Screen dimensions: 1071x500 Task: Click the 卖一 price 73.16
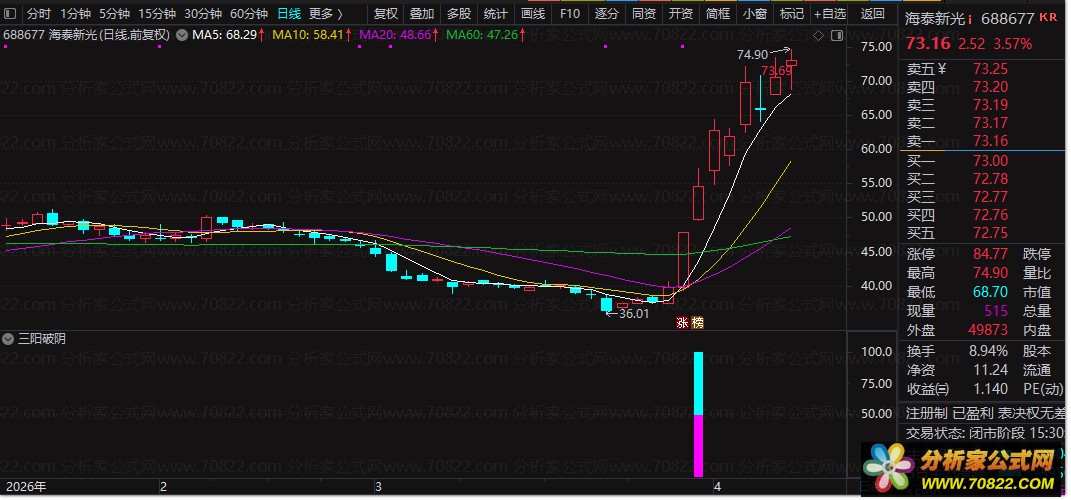point(990,141)
